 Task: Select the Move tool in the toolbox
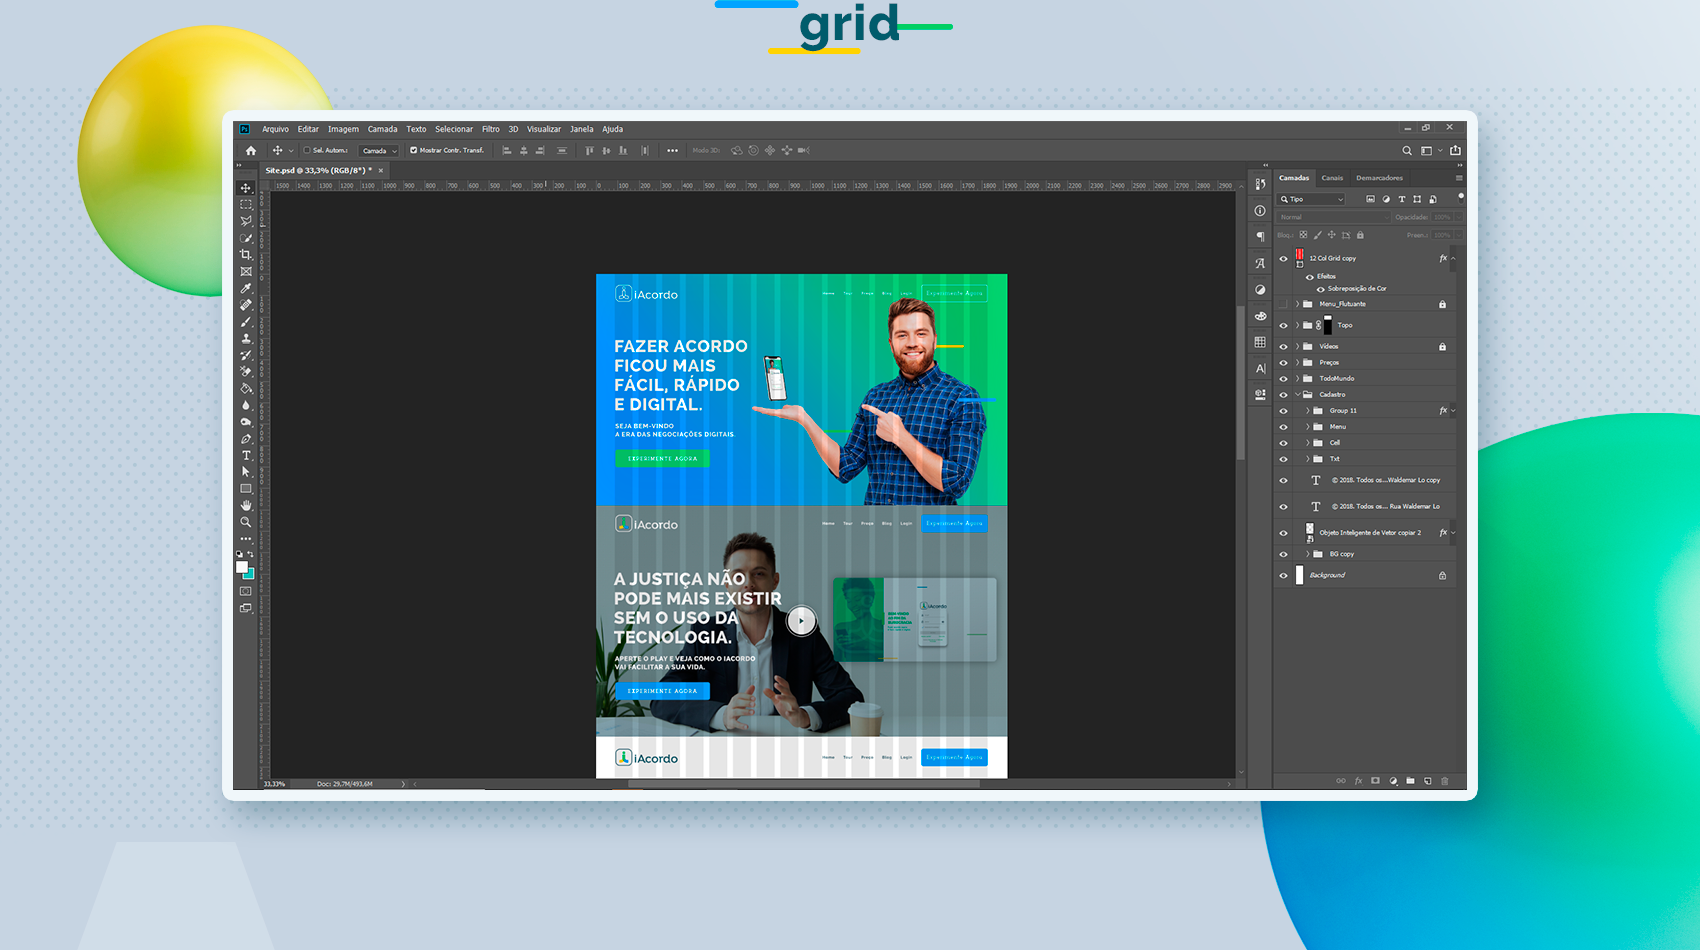[246, 188]
